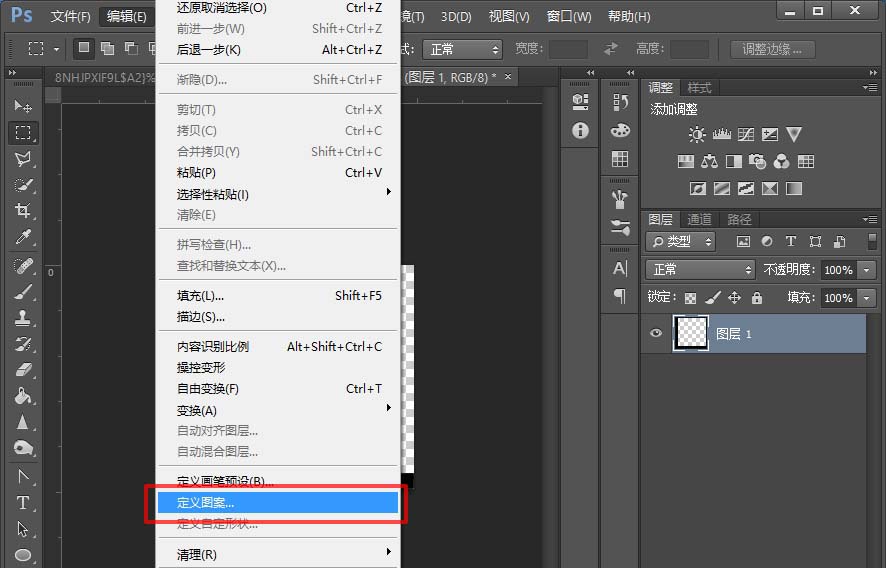Open the 不透明度 slider arrow
886x568 pixels.
[x=866, y=270]
